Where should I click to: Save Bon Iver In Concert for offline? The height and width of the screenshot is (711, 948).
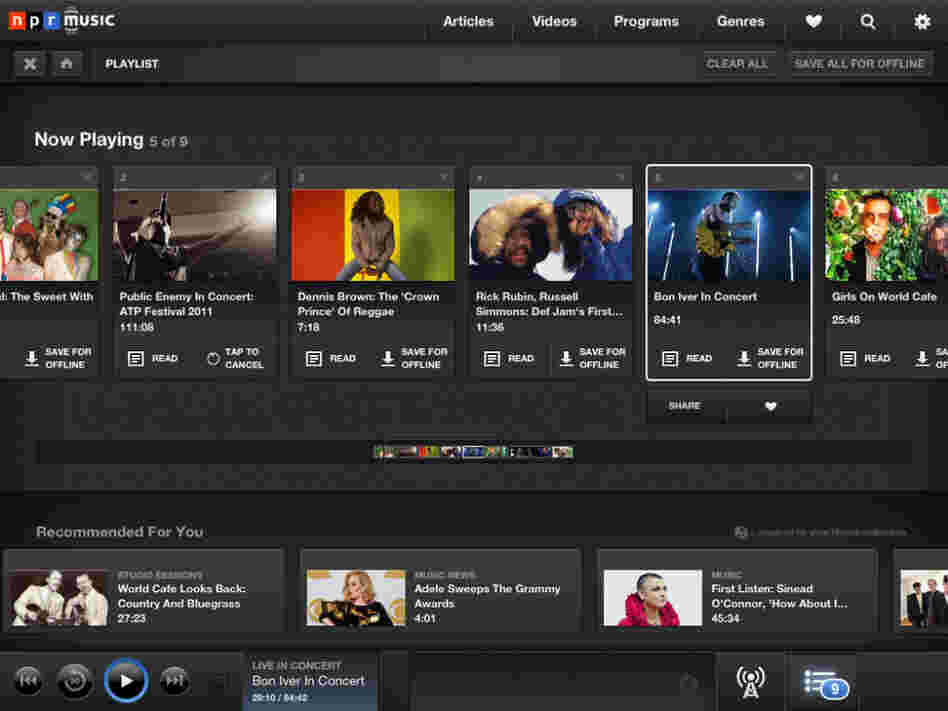[x=770, y=359]
